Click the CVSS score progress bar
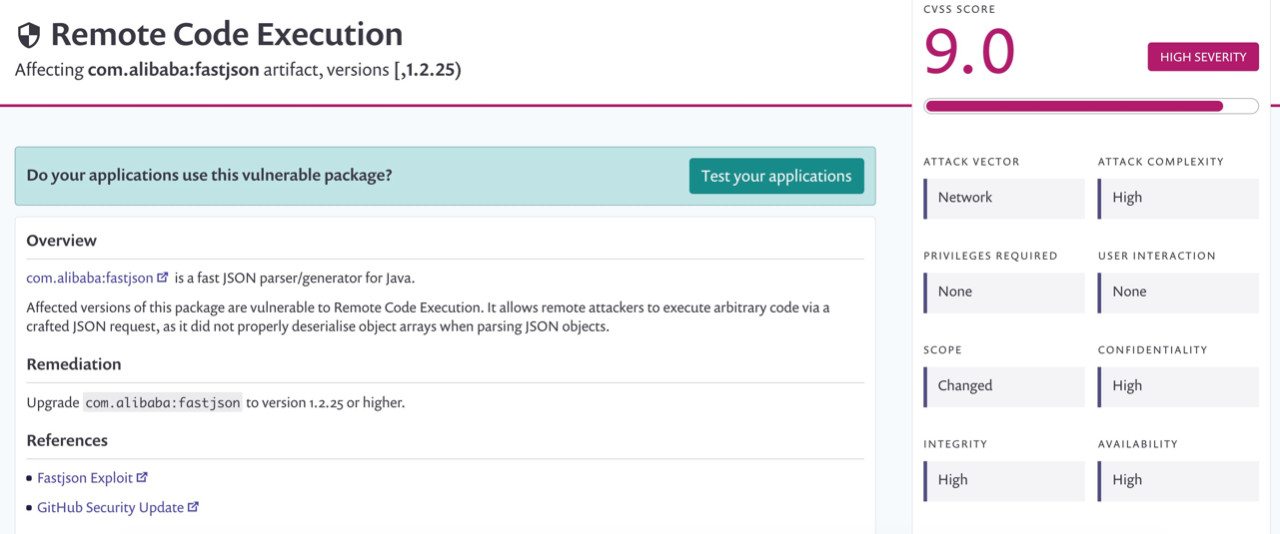Image resolution: width=1280 pixels, height=534 pixels. tap(1091, 106)
